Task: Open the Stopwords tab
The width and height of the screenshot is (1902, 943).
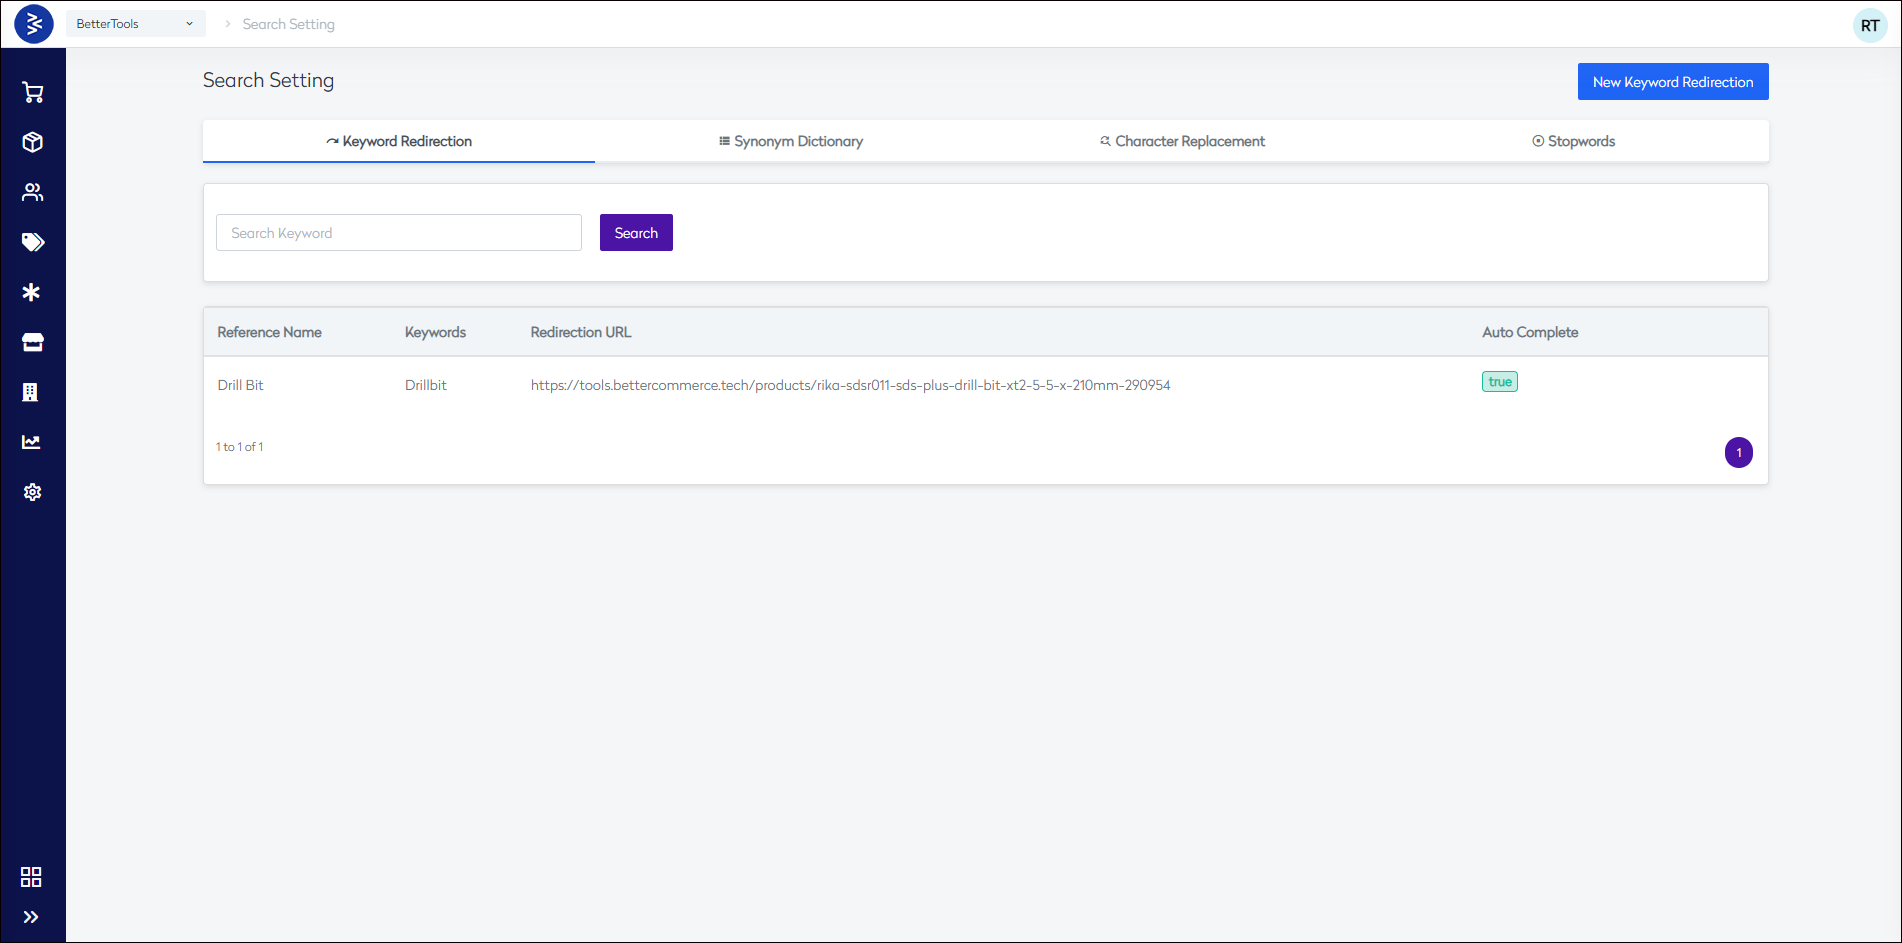Action: (x=1573, y=141)
